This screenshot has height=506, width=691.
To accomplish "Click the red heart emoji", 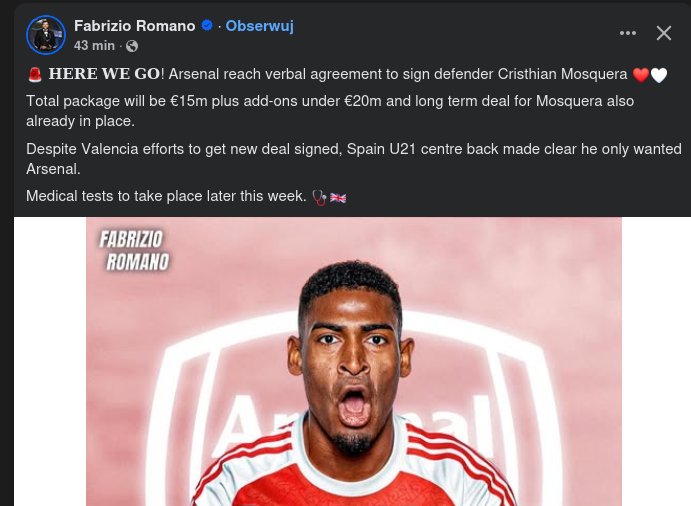I will tap(640, 75).
